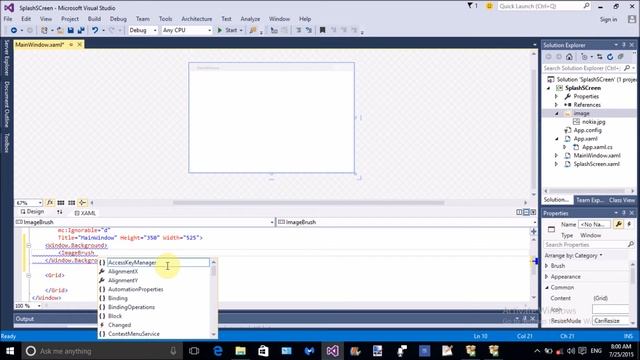Image resolution: width=640 pixels, height=360 pixels.
Task: Click the Windows Start button
Action: click(x=10, y=351)
